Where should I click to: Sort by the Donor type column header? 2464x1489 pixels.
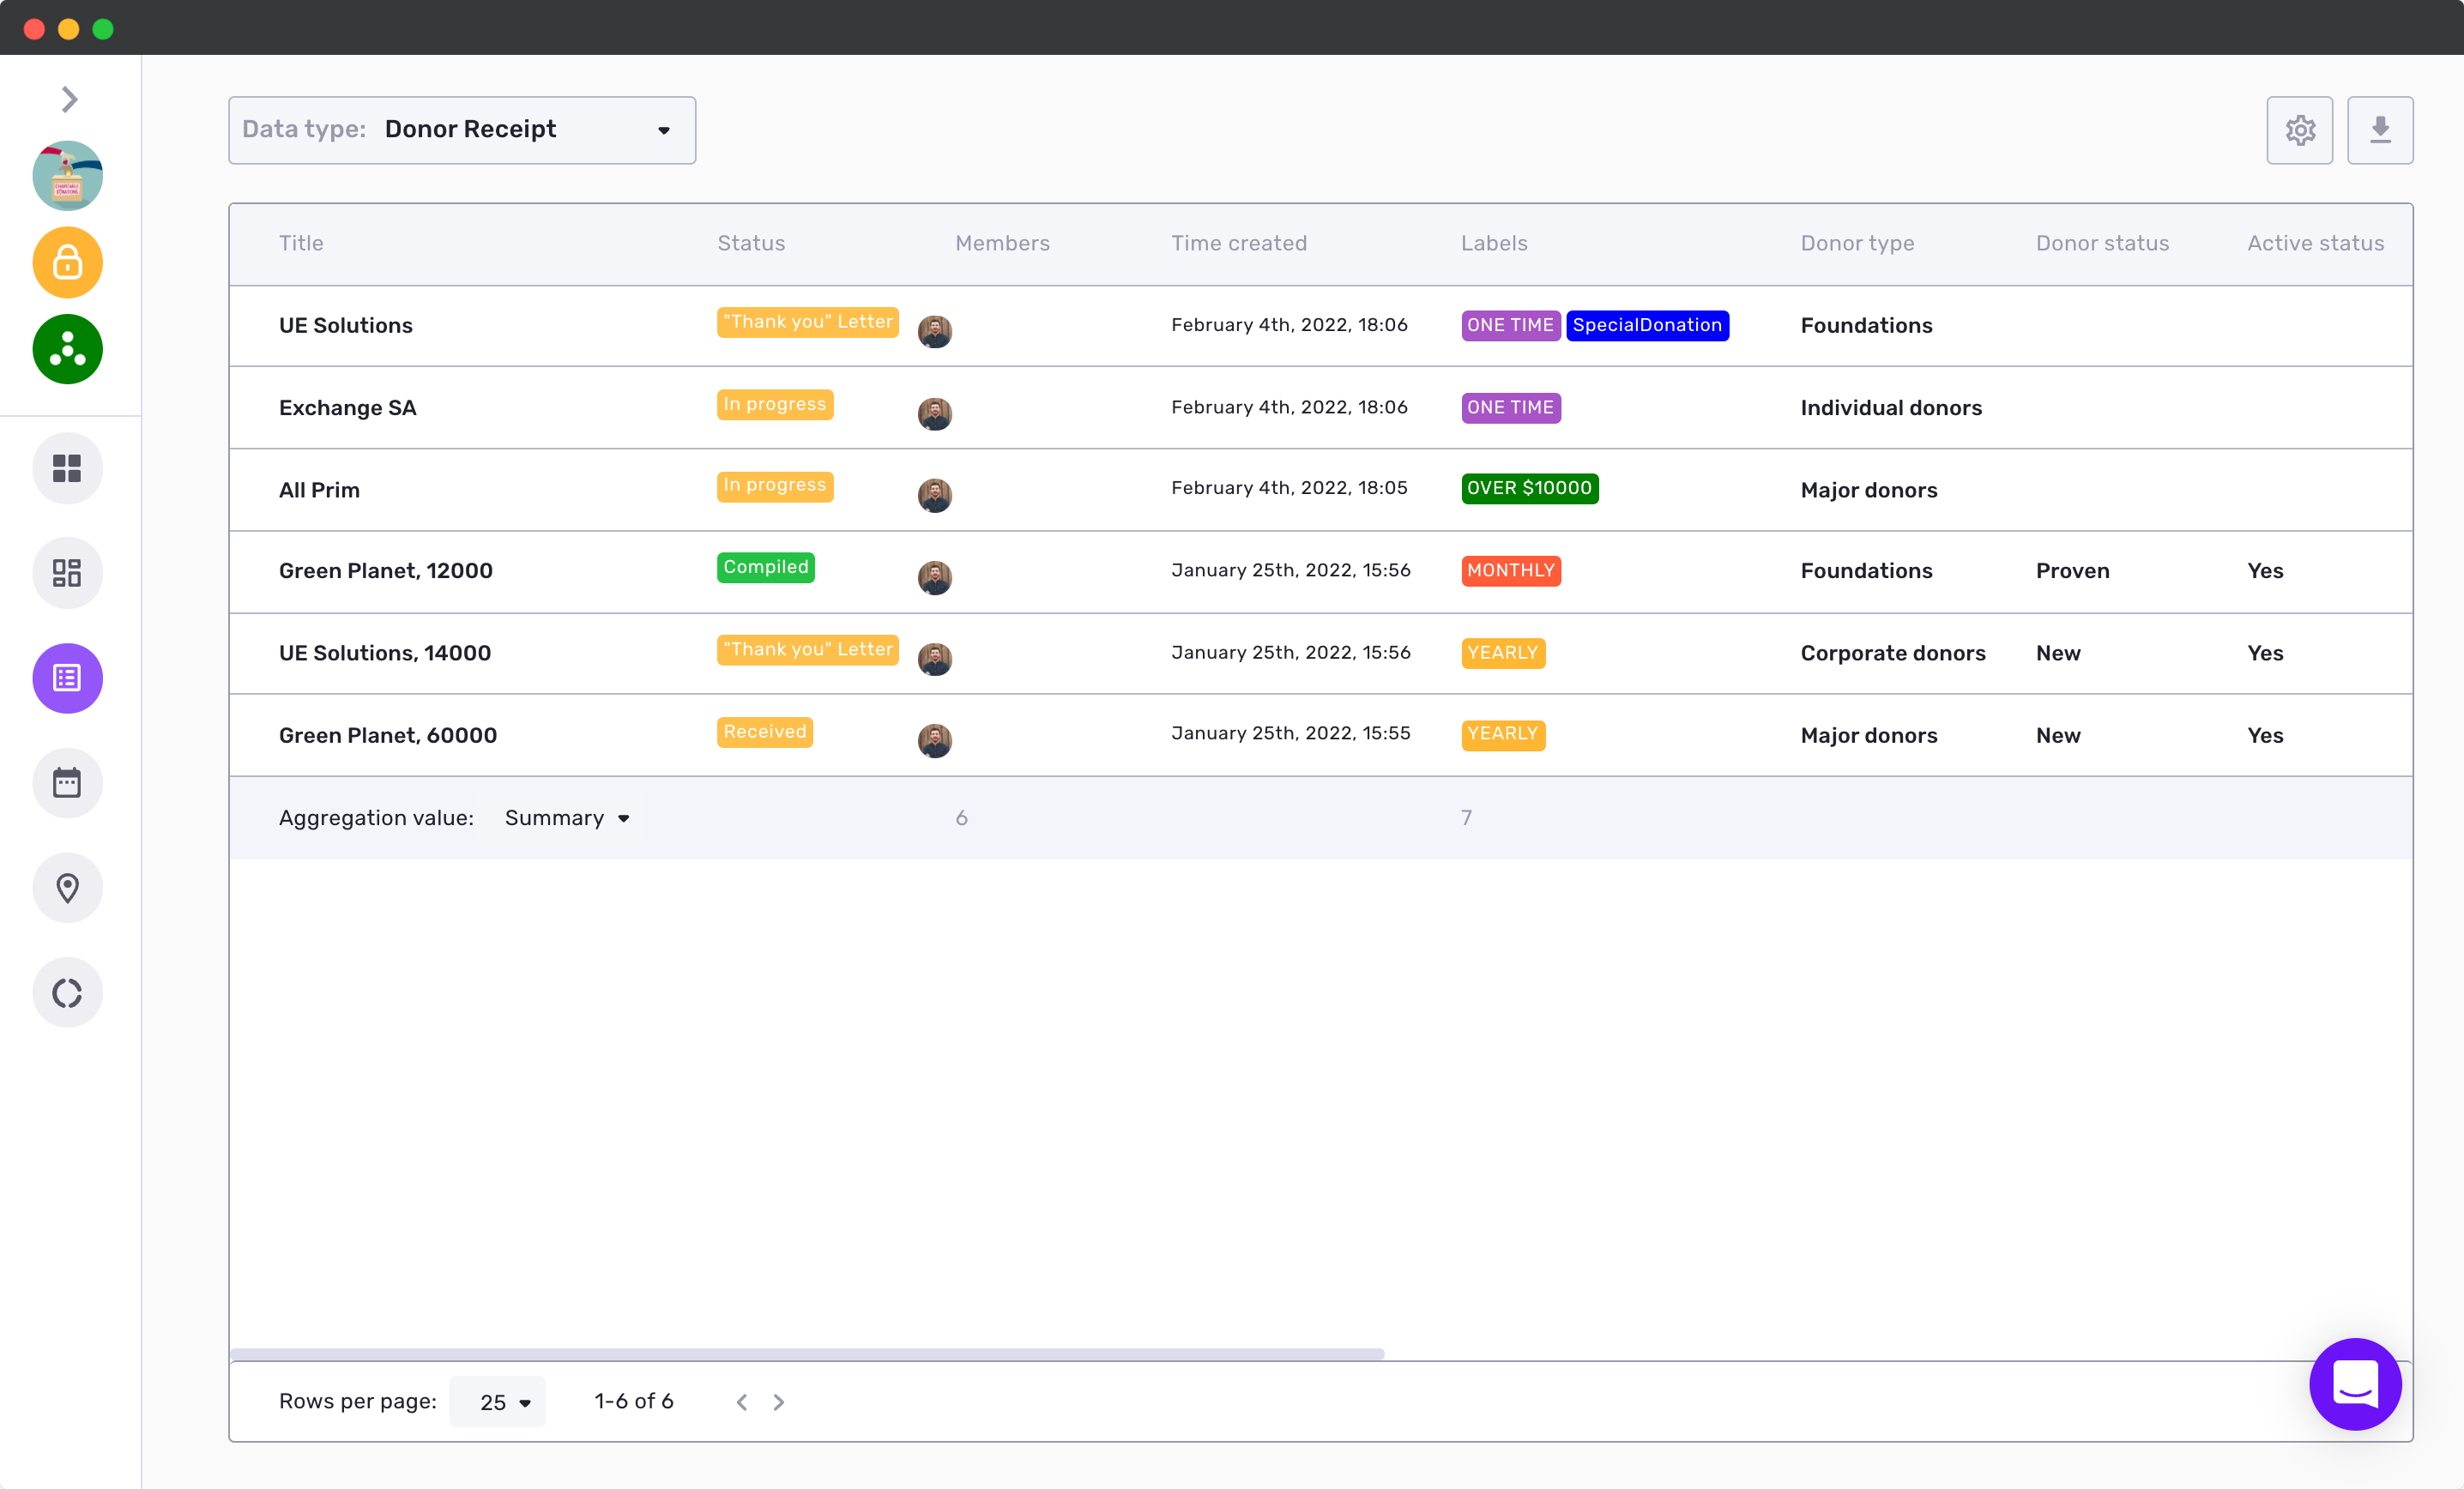pos(1857,243)
